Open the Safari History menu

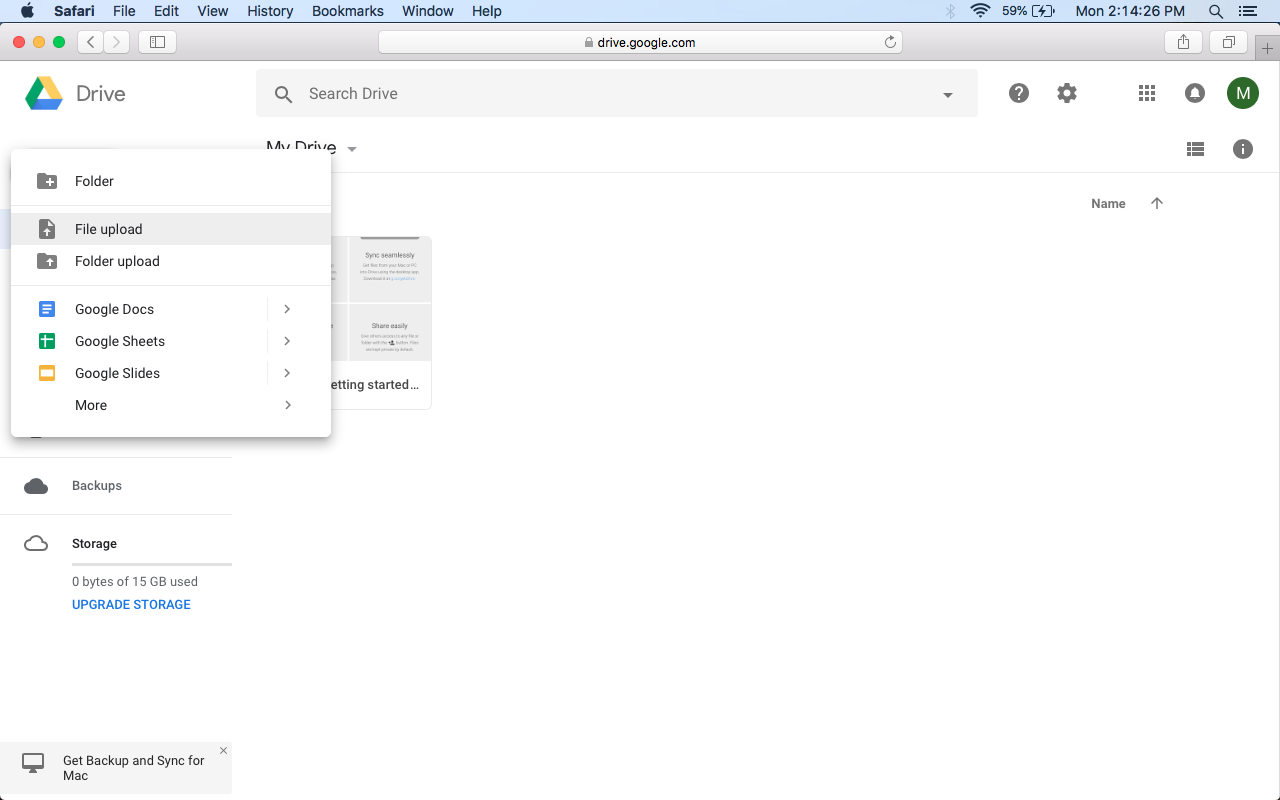(x=270, y=11)
